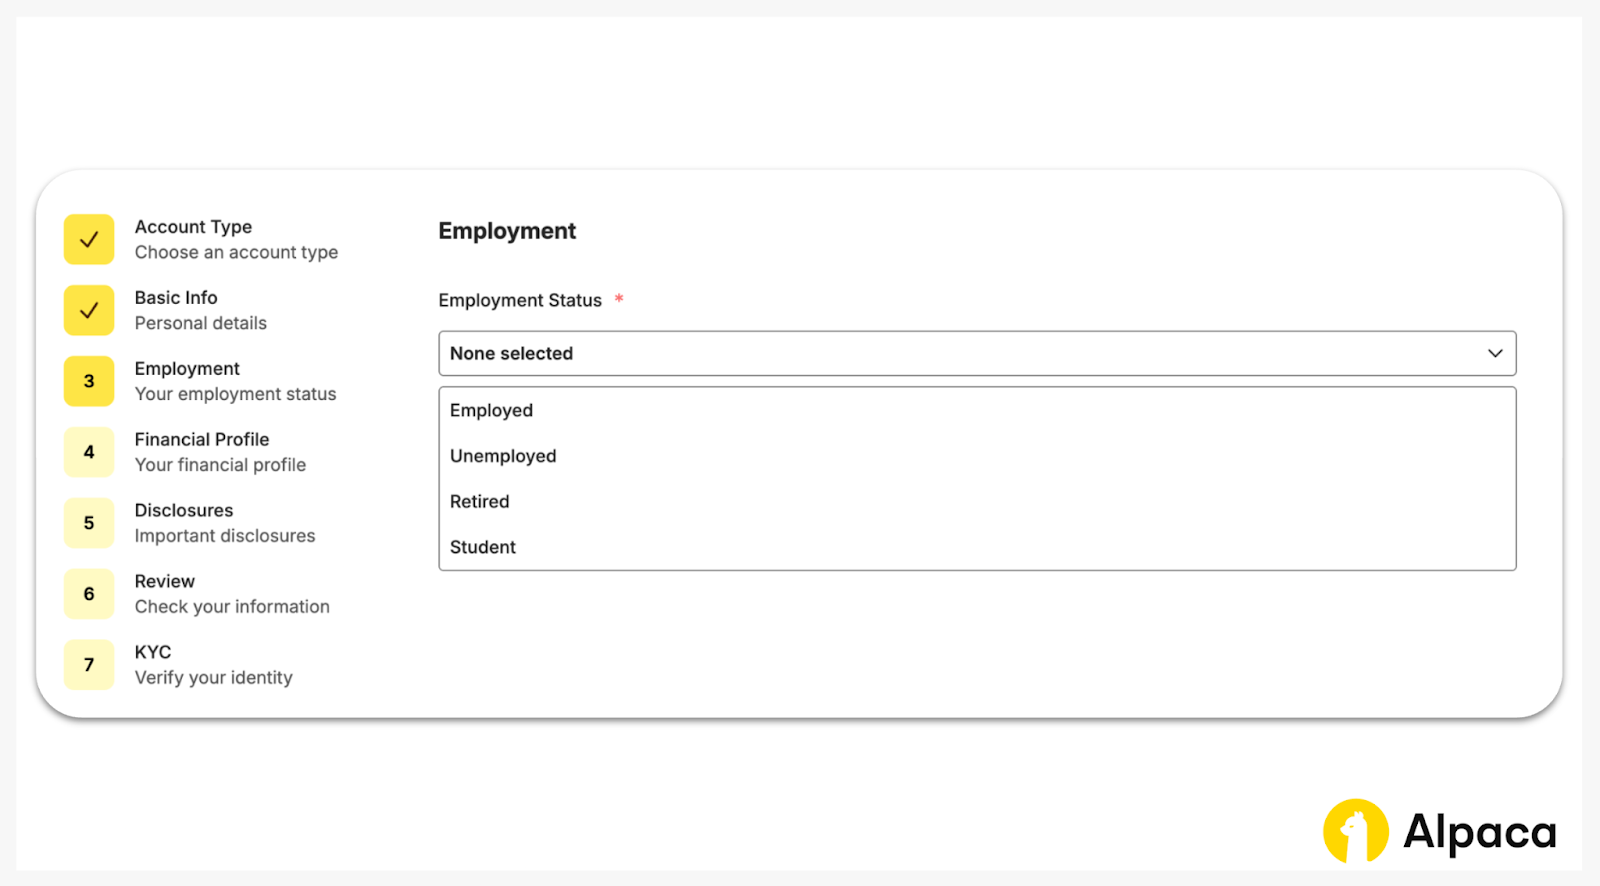
Task: Click step 6 Review number badge
Action: 89,594
